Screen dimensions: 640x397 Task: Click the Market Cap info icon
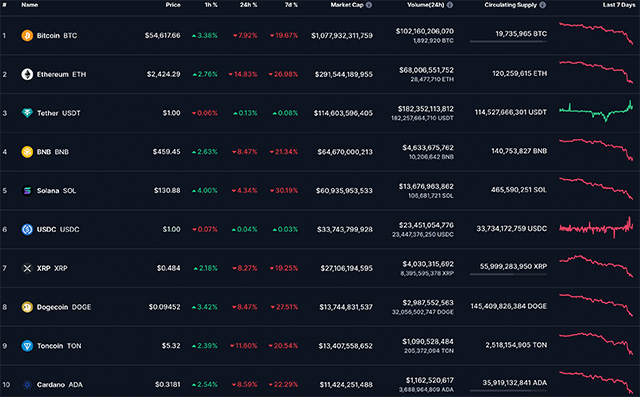[x=369, y=5]
